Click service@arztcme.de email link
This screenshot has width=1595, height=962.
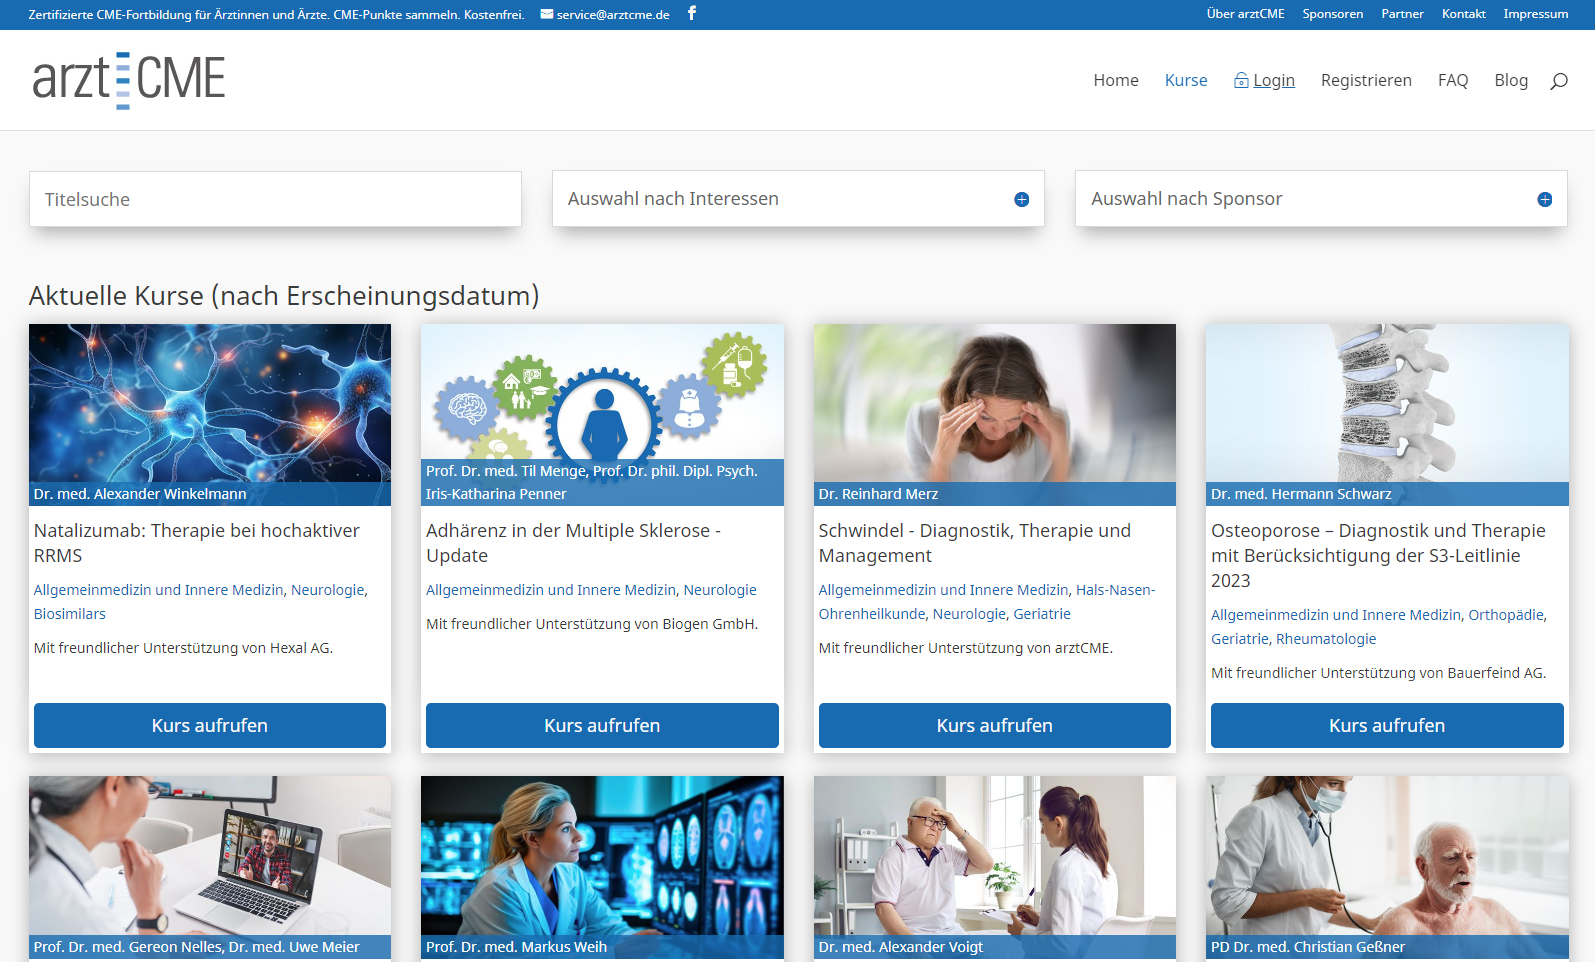click(x=613, y=15)
